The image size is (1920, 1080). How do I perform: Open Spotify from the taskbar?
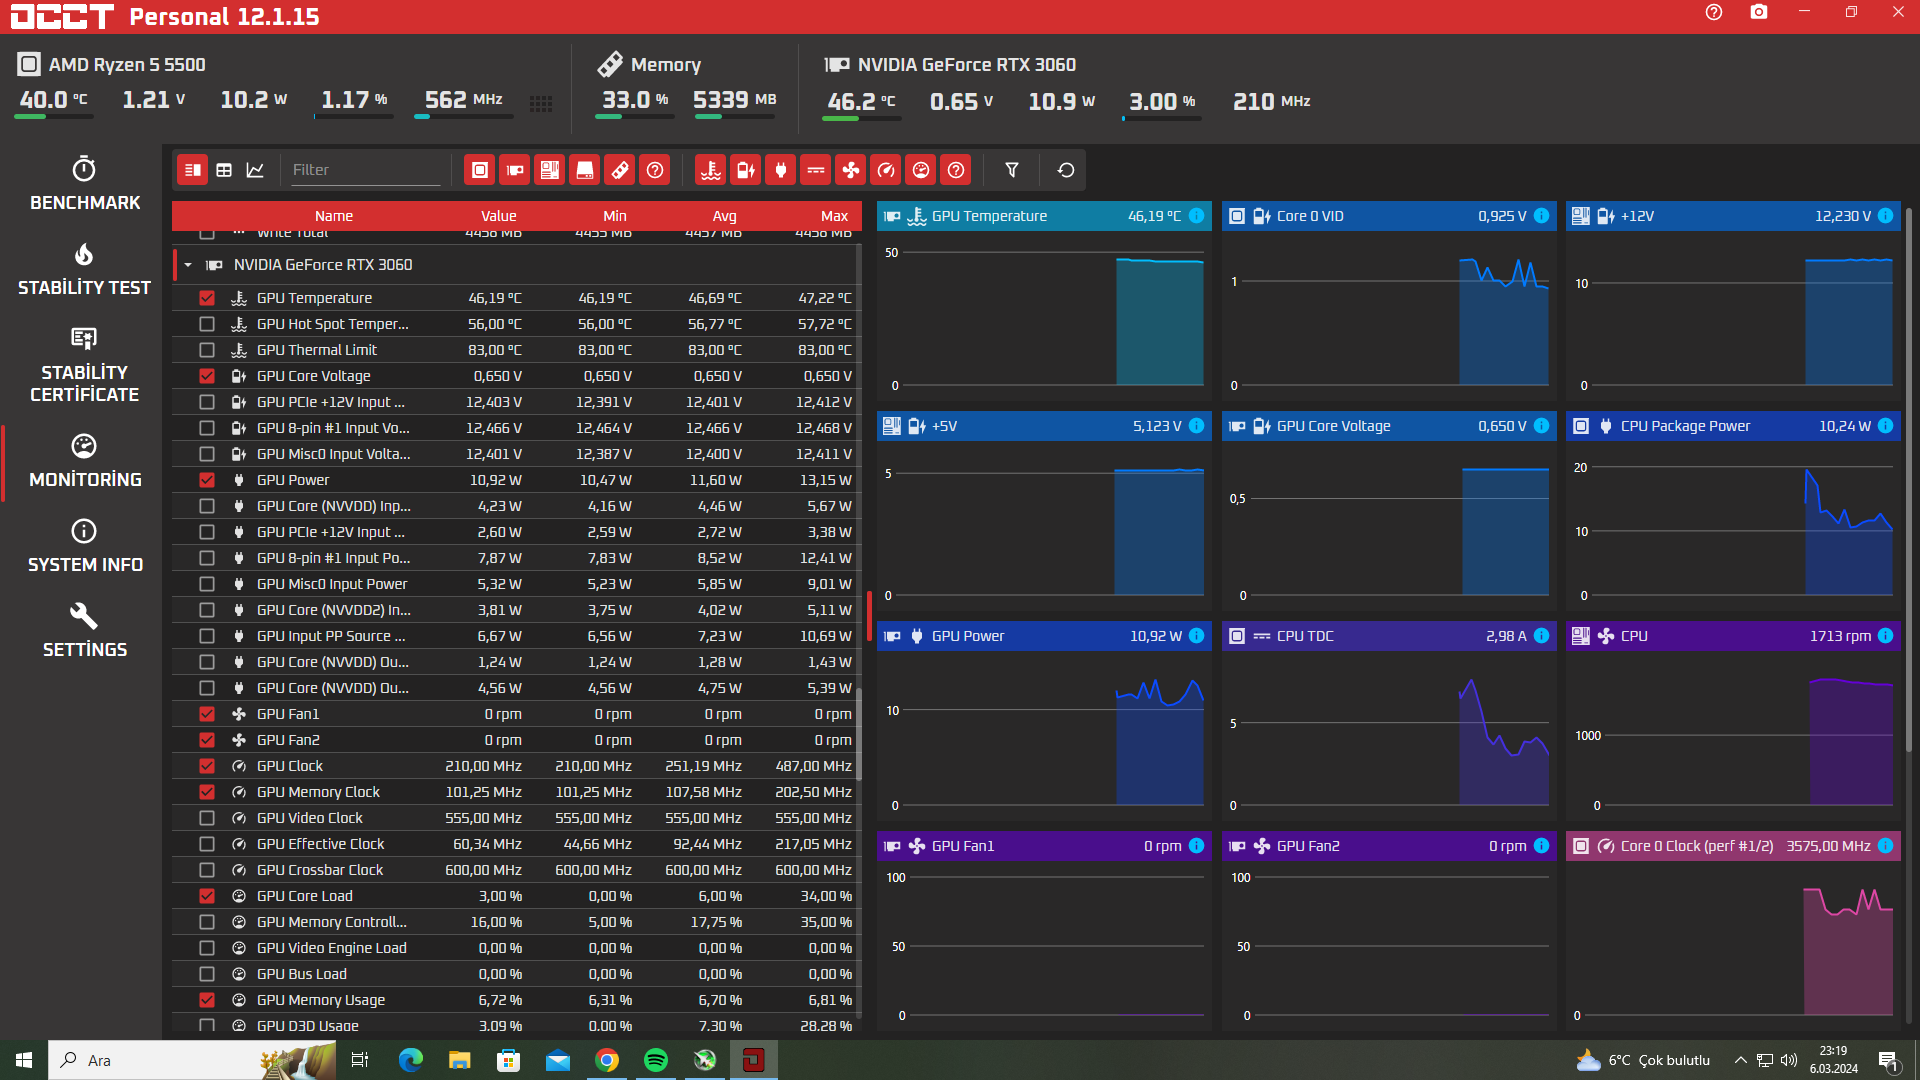pyautogui.click(x=656, y=1060)
